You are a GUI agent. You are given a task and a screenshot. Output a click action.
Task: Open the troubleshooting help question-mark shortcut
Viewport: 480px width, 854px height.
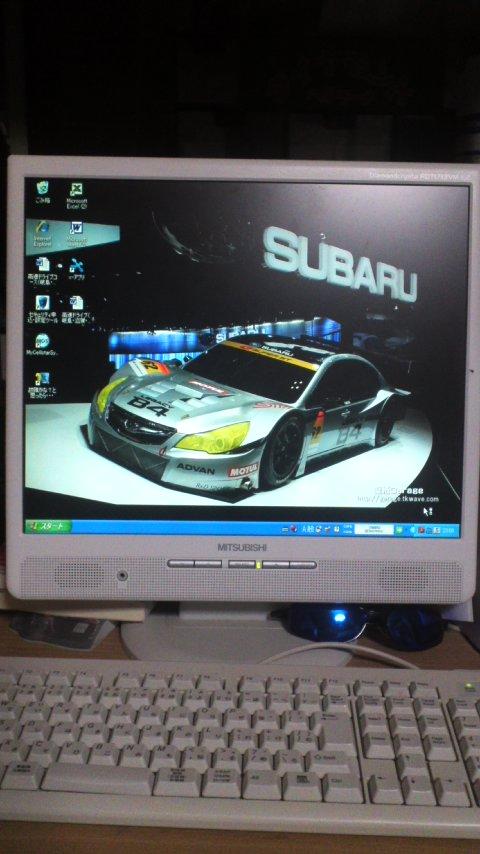(42, 384)
